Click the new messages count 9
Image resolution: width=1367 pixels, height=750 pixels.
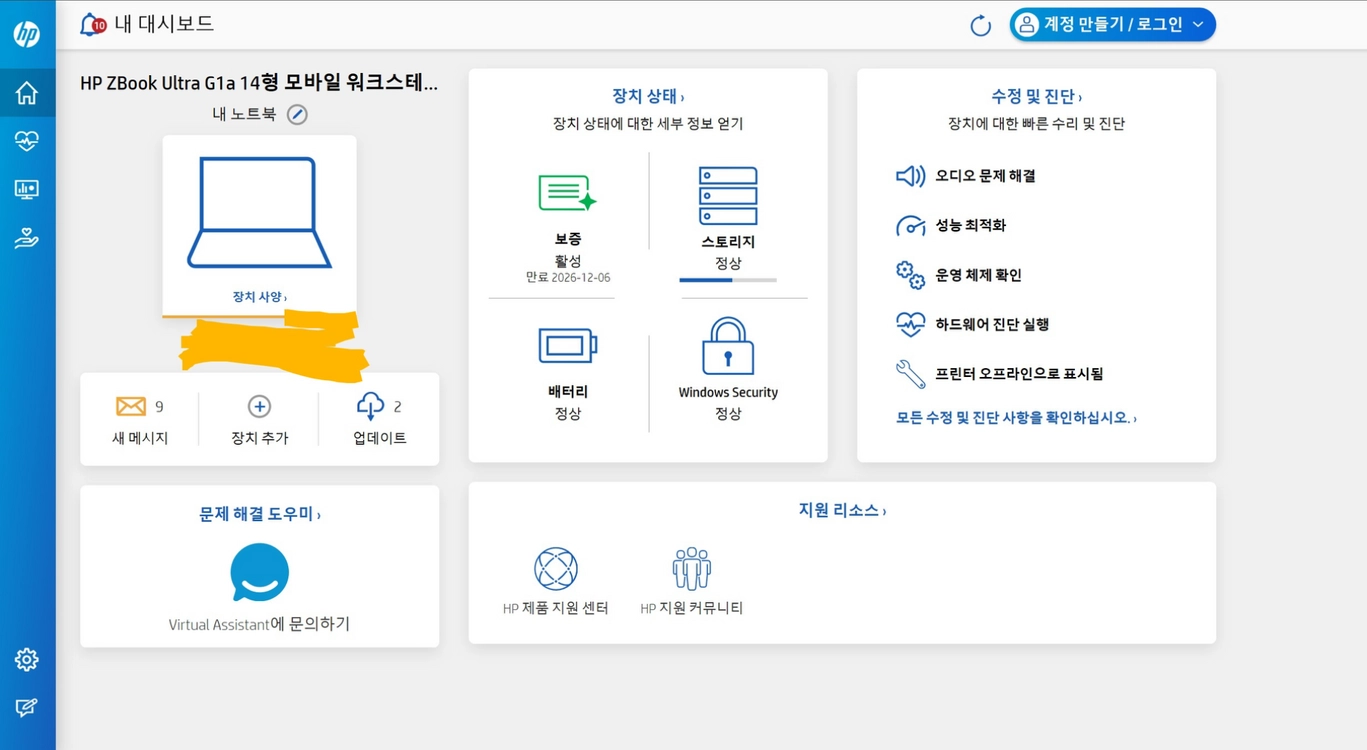159,407
